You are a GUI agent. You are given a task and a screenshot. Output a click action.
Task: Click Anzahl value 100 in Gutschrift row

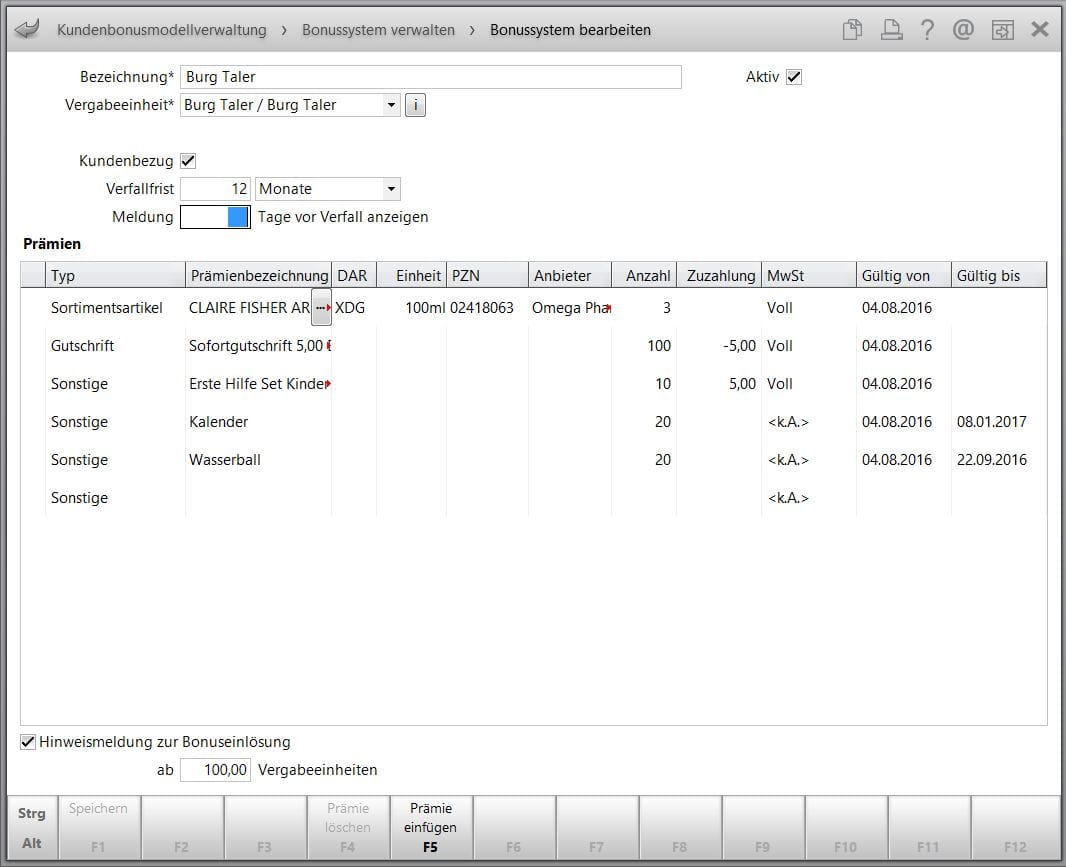coord(659,346)
